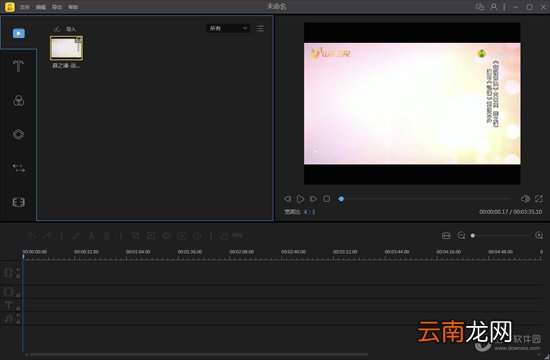550x360 pixels.
Task: Click the preview volume icon
Action: click(x=525, y=199)
